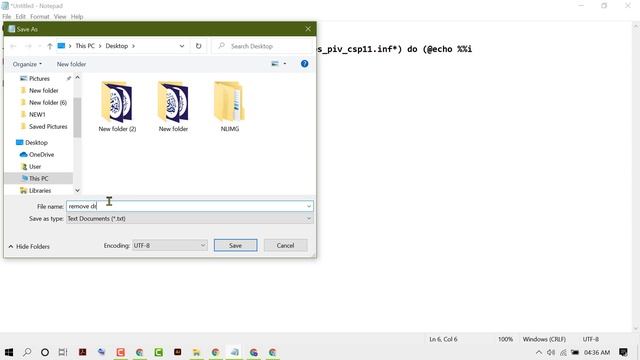This screenshot has height=360, width=640.
Task: Click the network tray icon
Action: (x=563, y=352)
